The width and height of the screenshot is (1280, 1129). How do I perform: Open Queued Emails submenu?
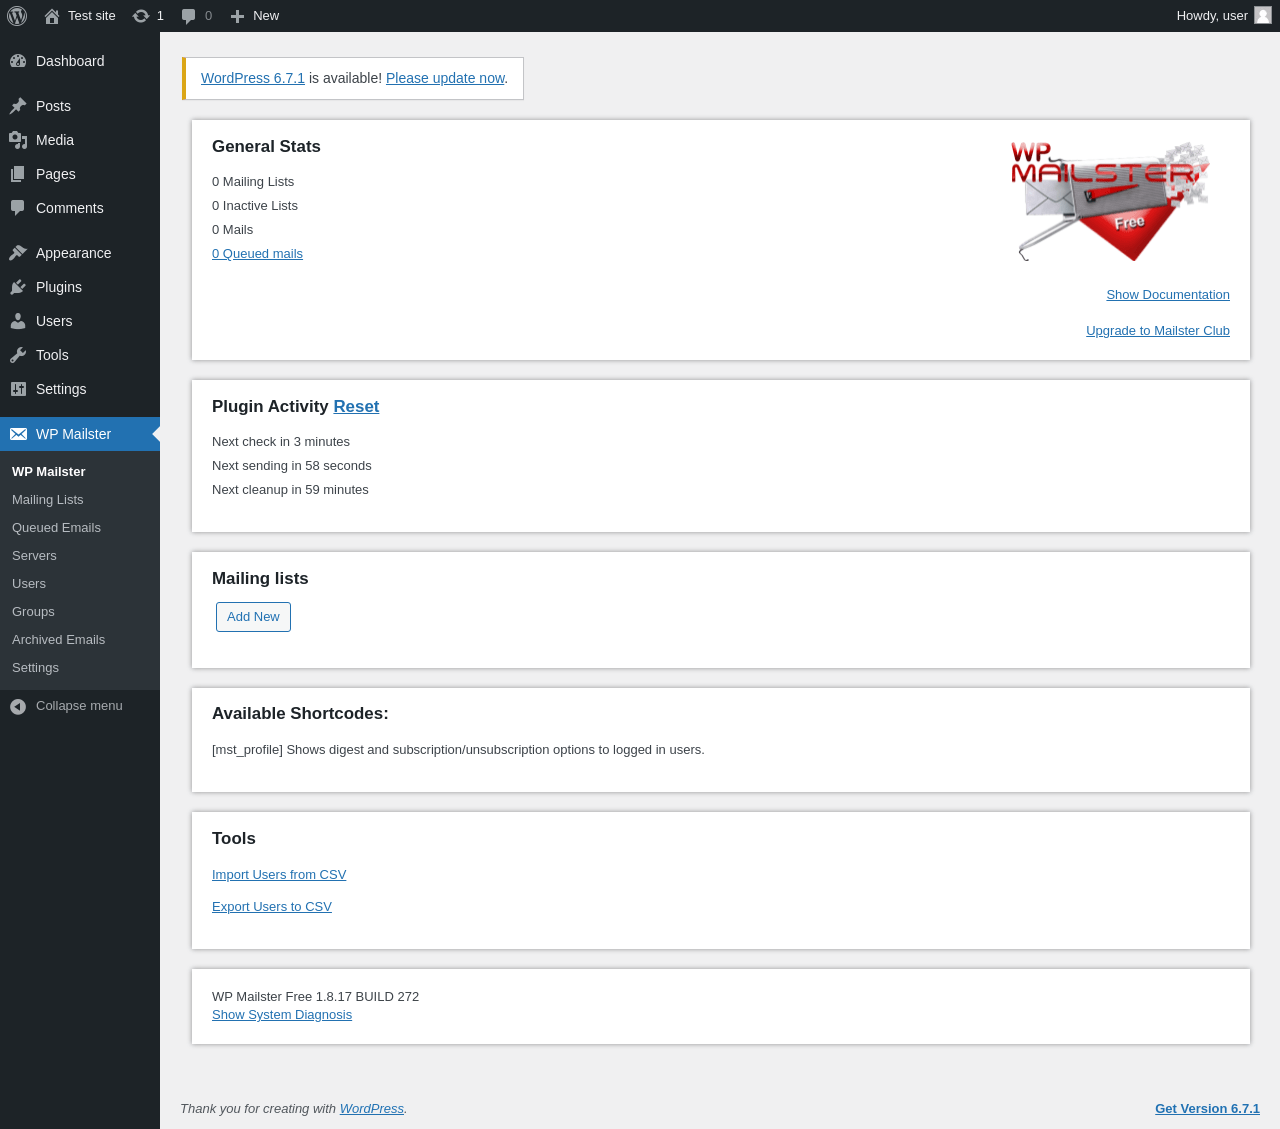pos(56,528)
